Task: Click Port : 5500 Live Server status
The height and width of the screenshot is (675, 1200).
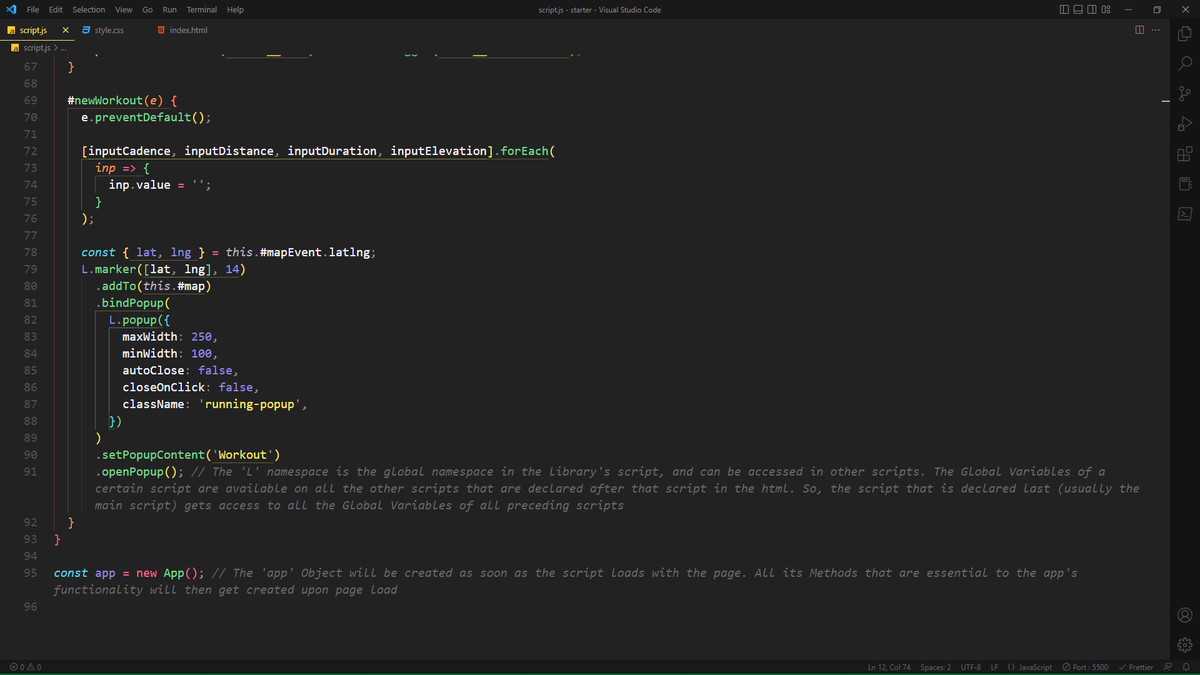Action: coord(1085,667)
